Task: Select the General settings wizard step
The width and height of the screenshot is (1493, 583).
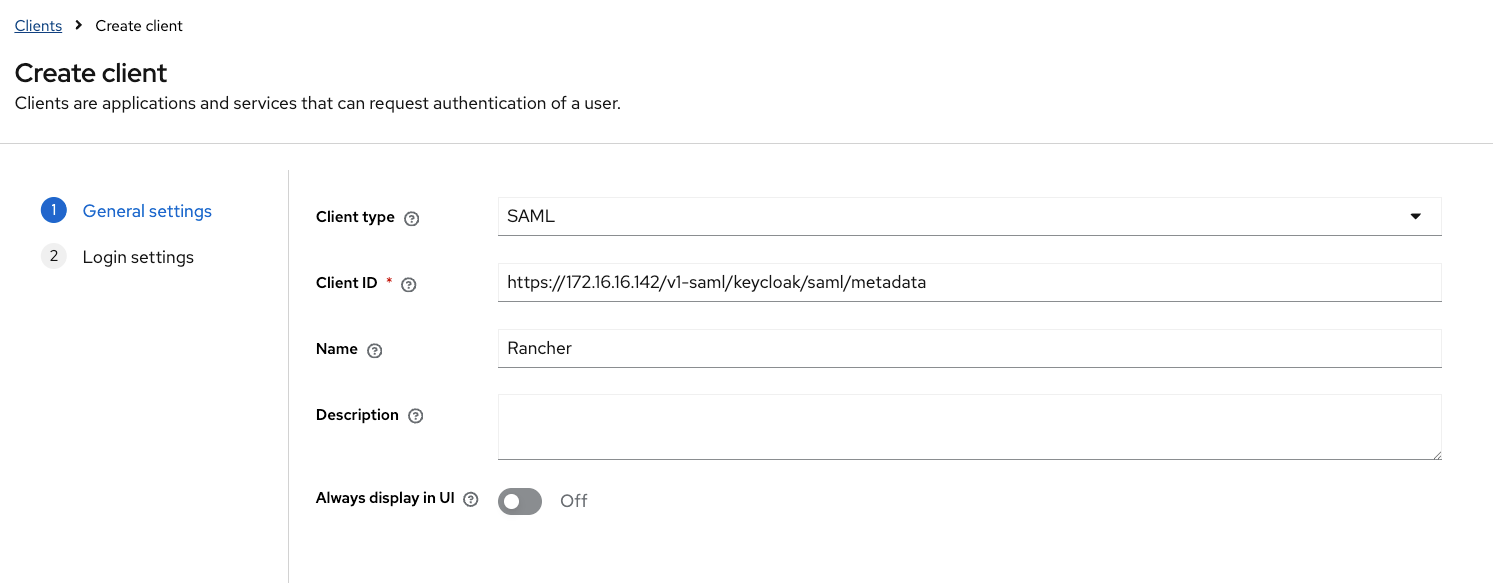Action: click(147, 211)
